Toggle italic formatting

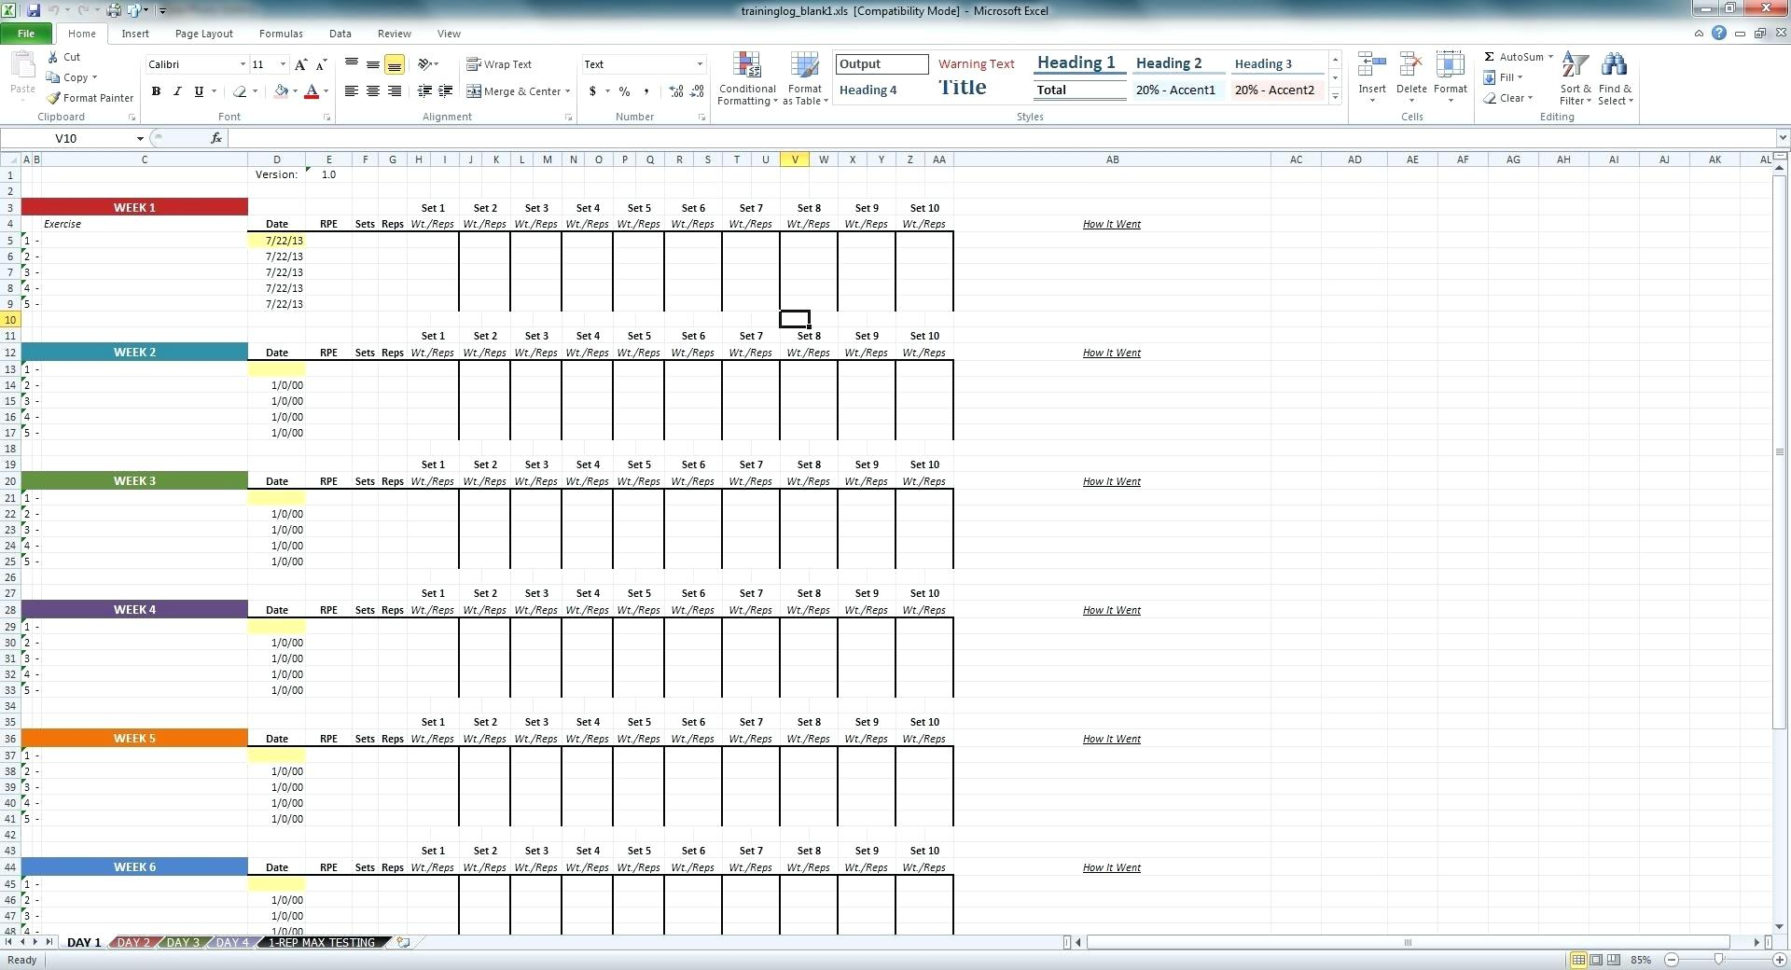(x=177, y=91)
